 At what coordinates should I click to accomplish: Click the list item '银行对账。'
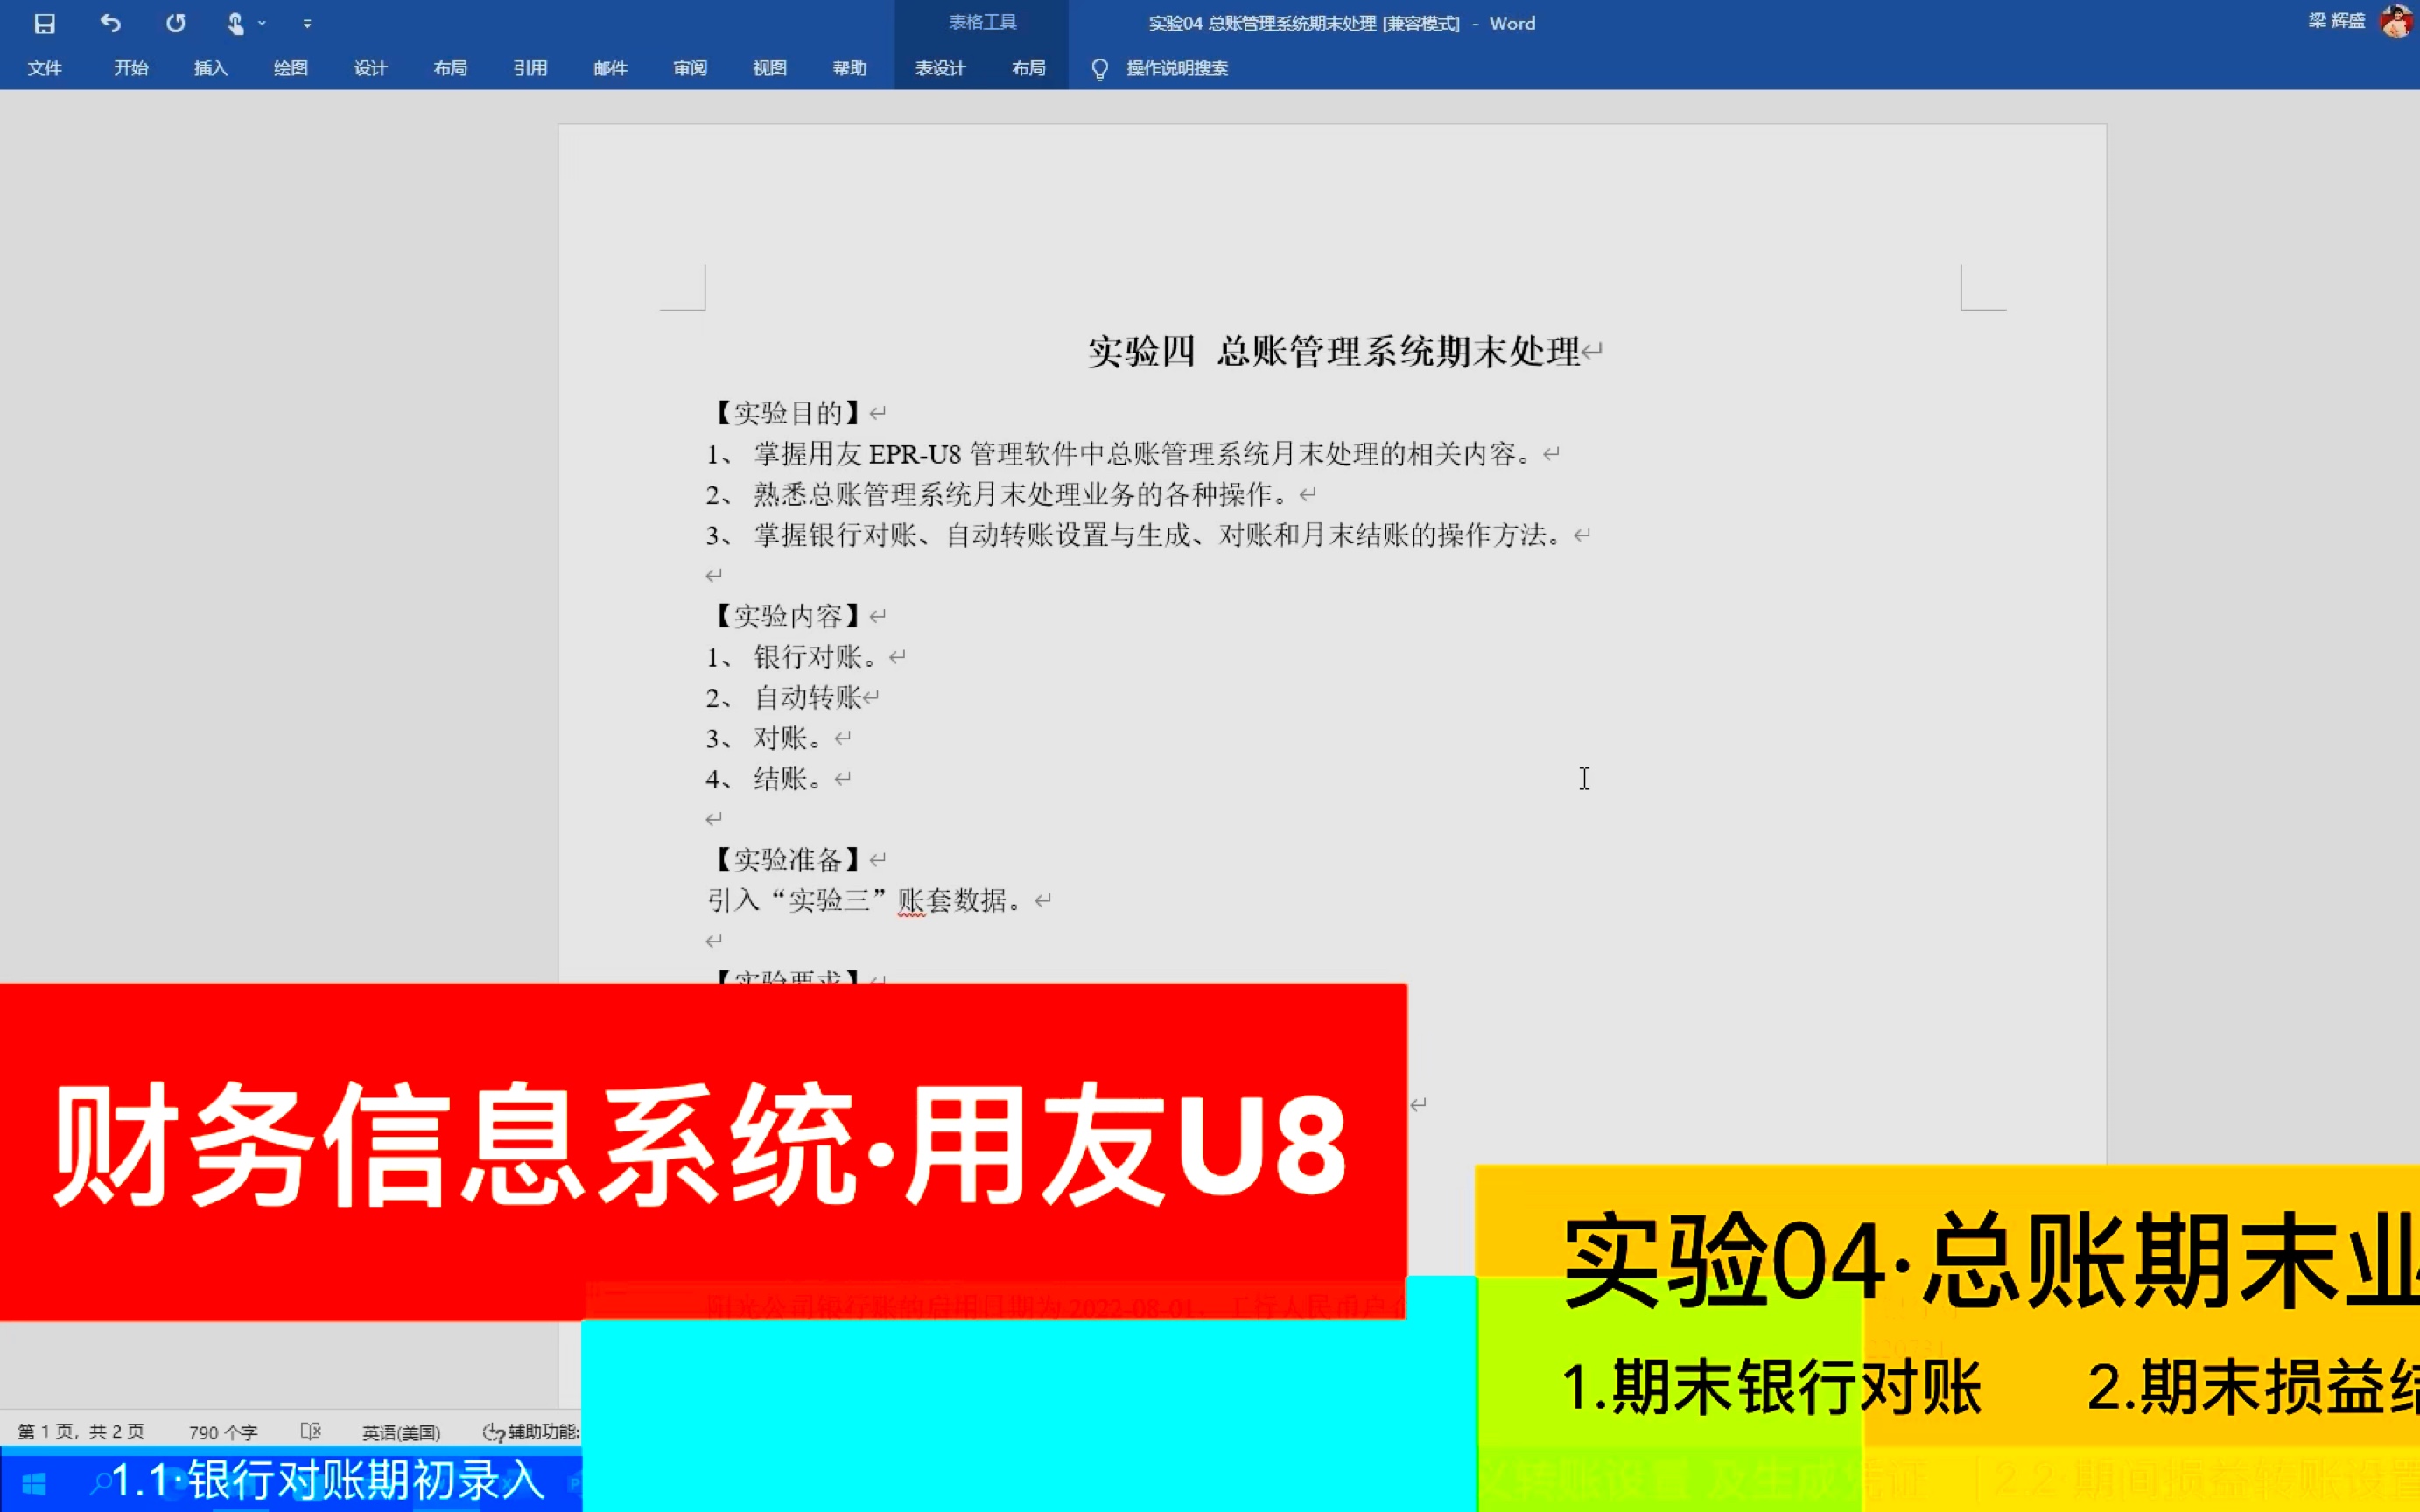coord(817,656)
